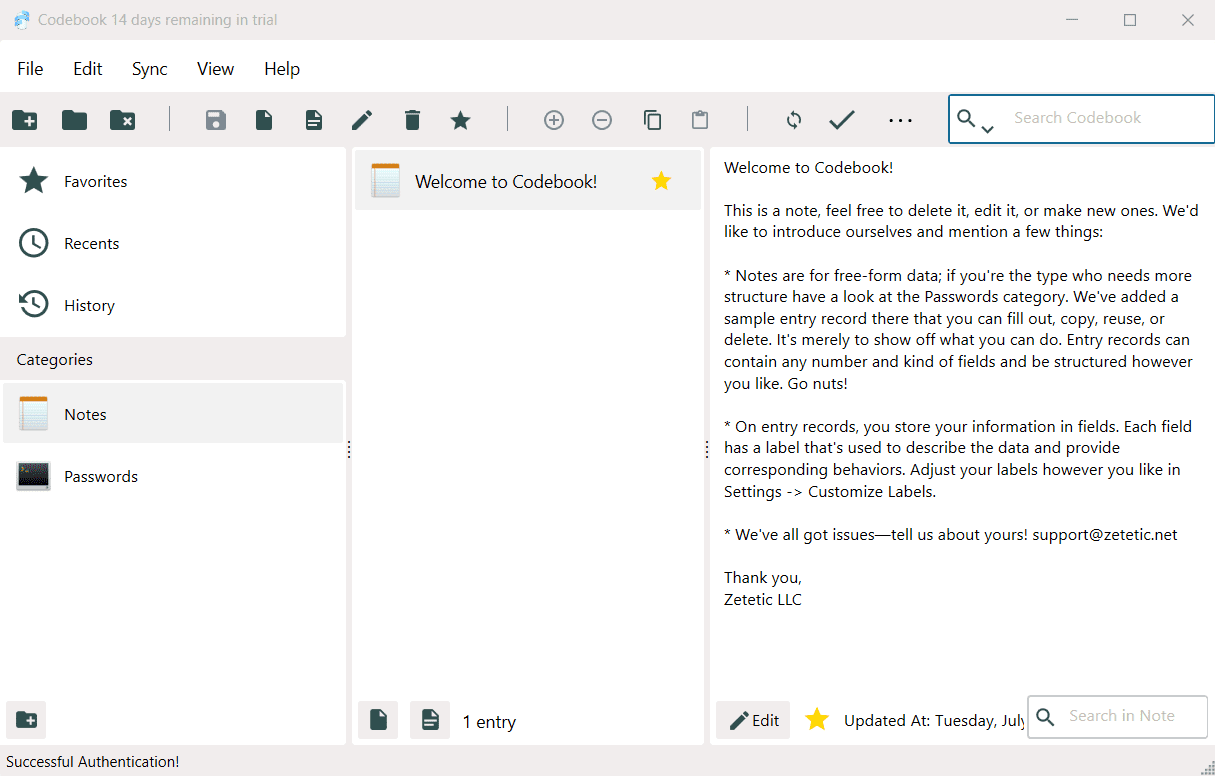Click the splitter handle between entry list and note

pyautogui.click(x=707, y=450)
